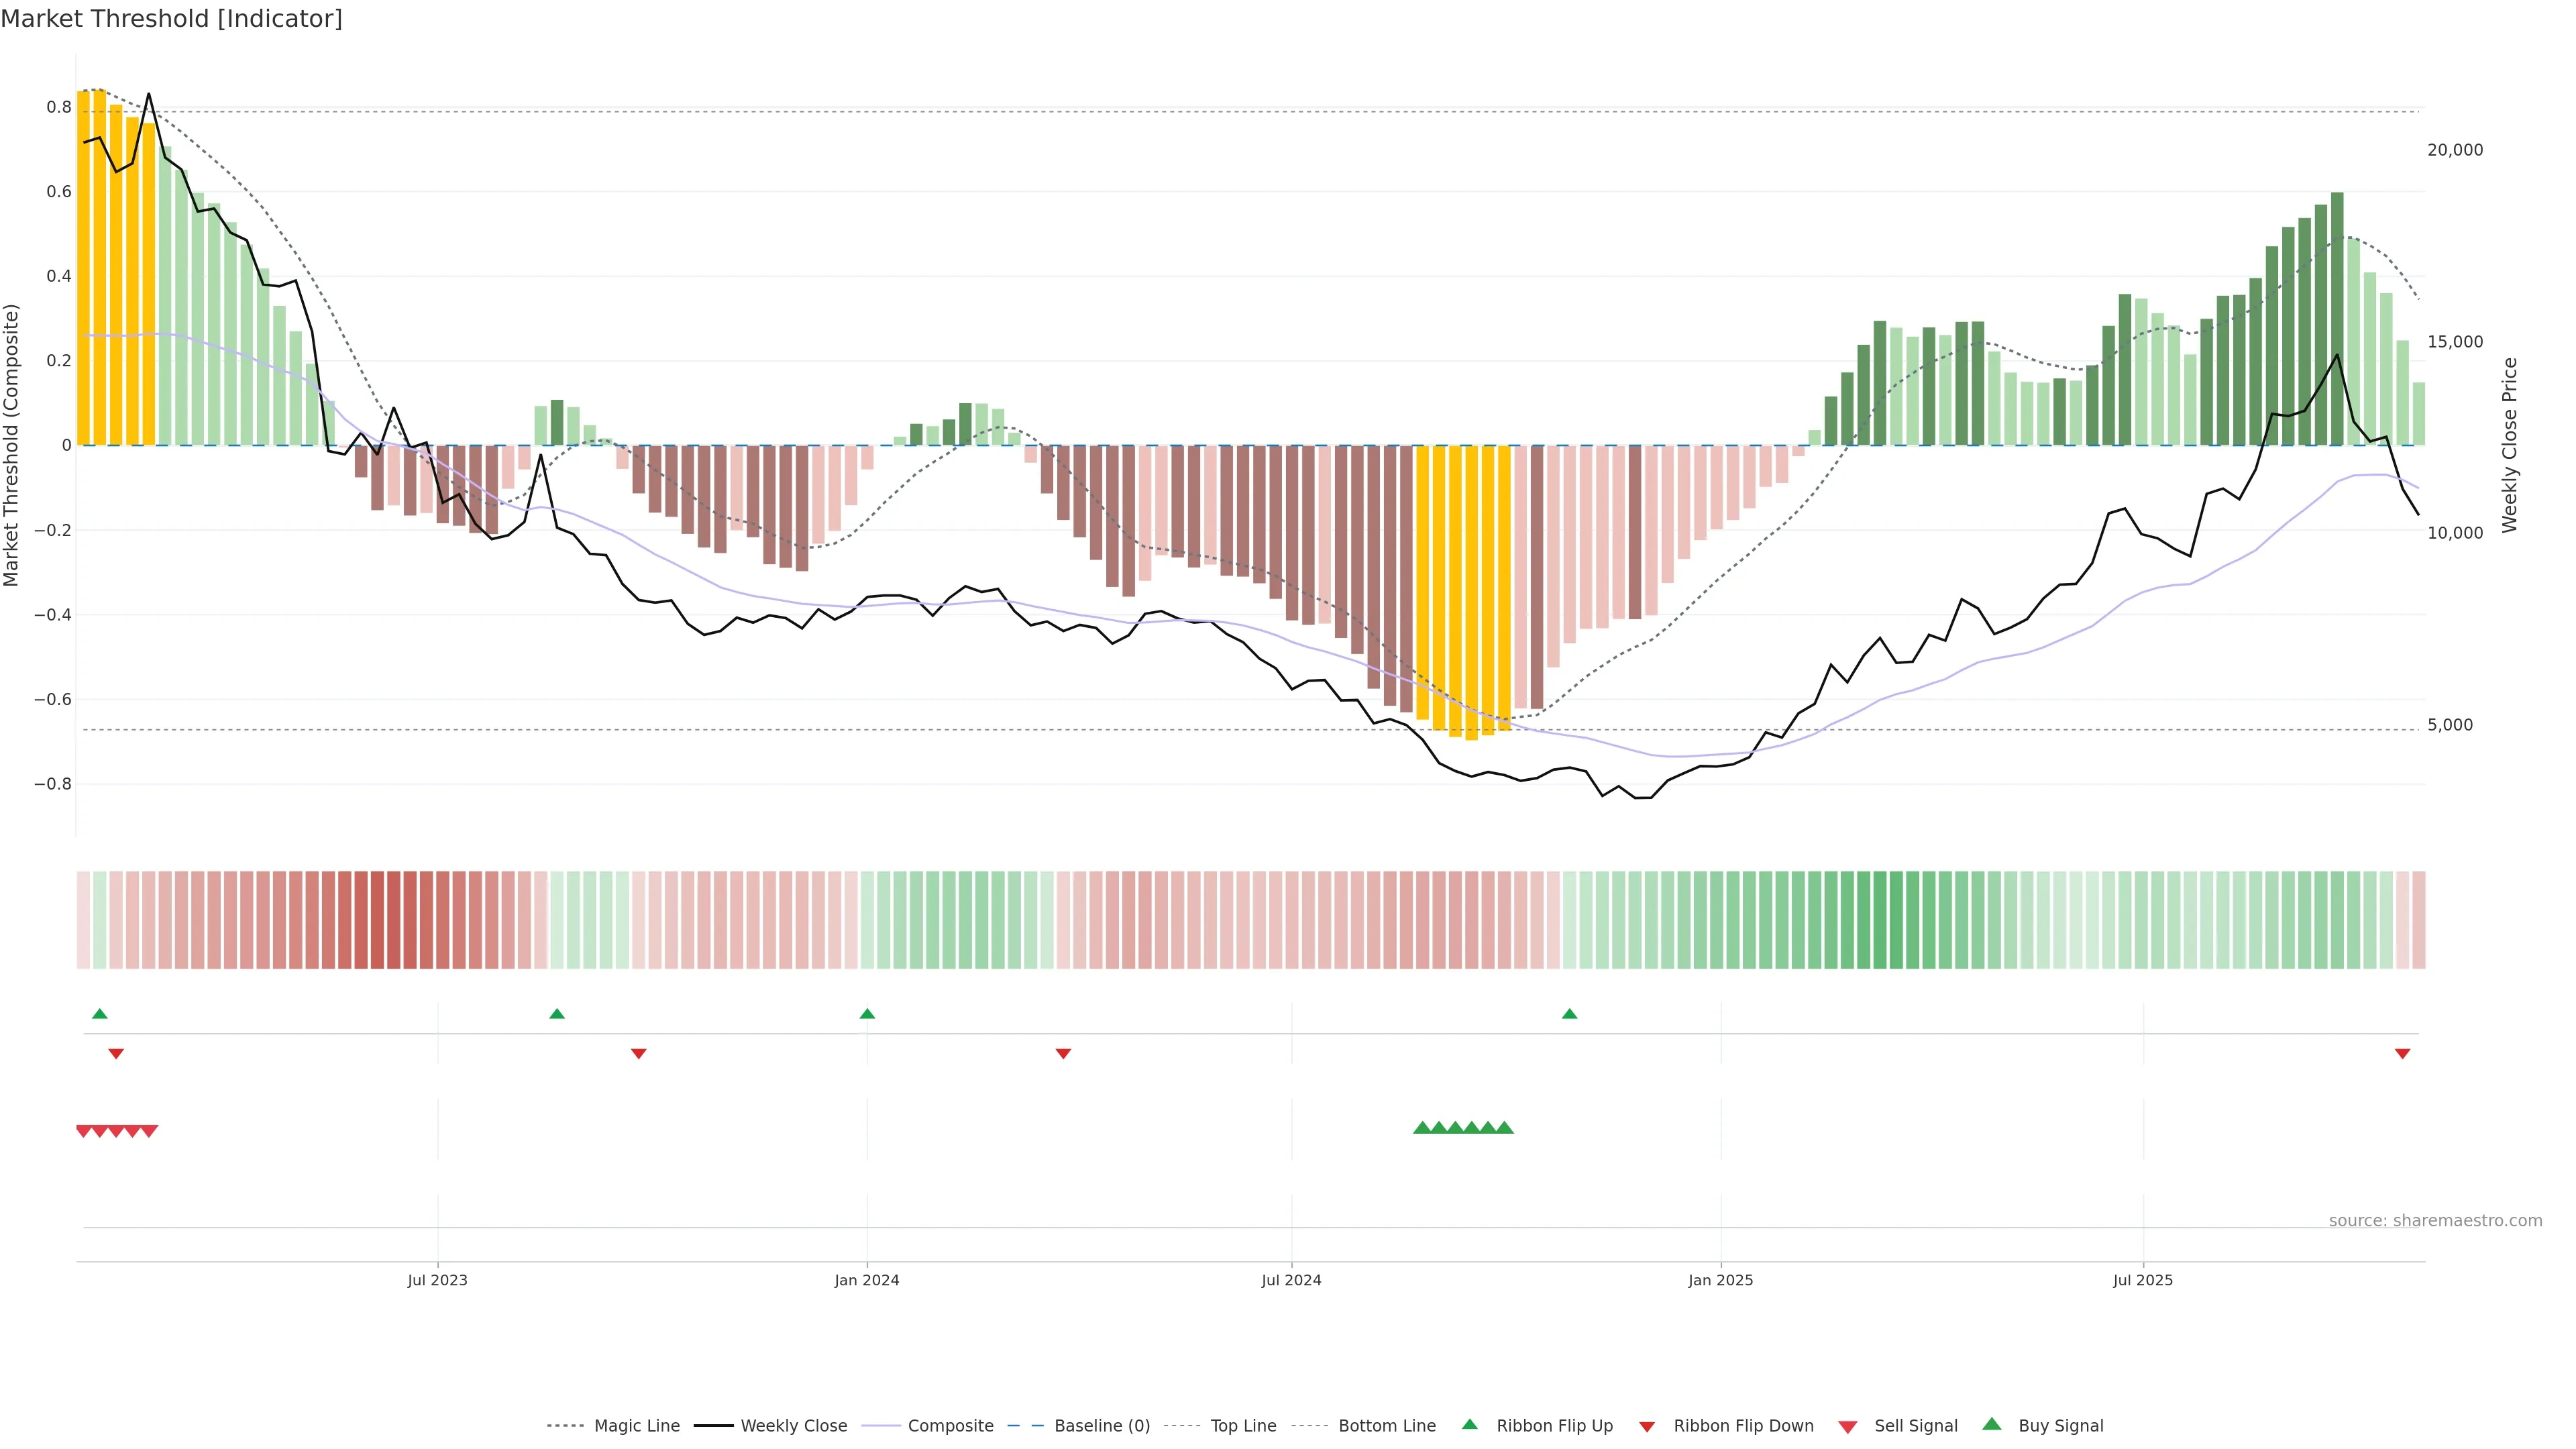Click the Sell Signal legend triangle icon
The height and width of the screenshot is (1449, 2576).
point(1848,1426)
